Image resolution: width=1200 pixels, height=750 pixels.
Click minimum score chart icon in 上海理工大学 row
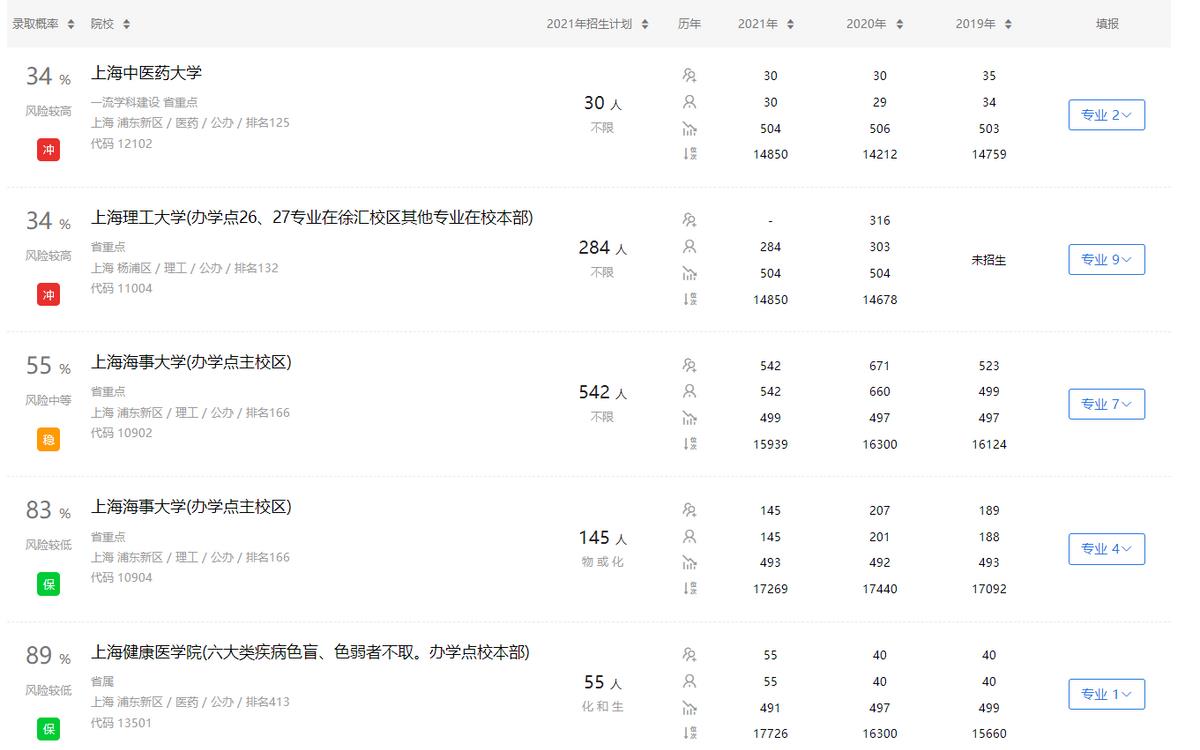689,273
